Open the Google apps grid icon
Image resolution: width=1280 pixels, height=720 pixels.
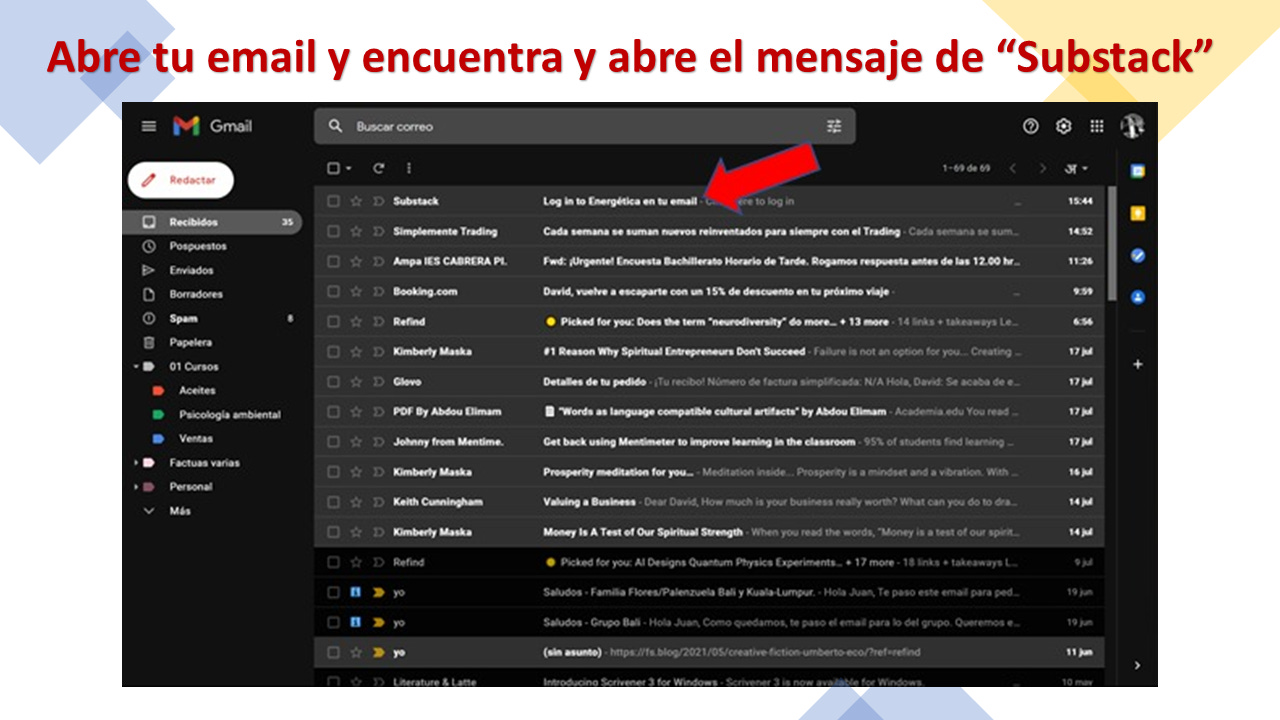(x=1097, y=126)
